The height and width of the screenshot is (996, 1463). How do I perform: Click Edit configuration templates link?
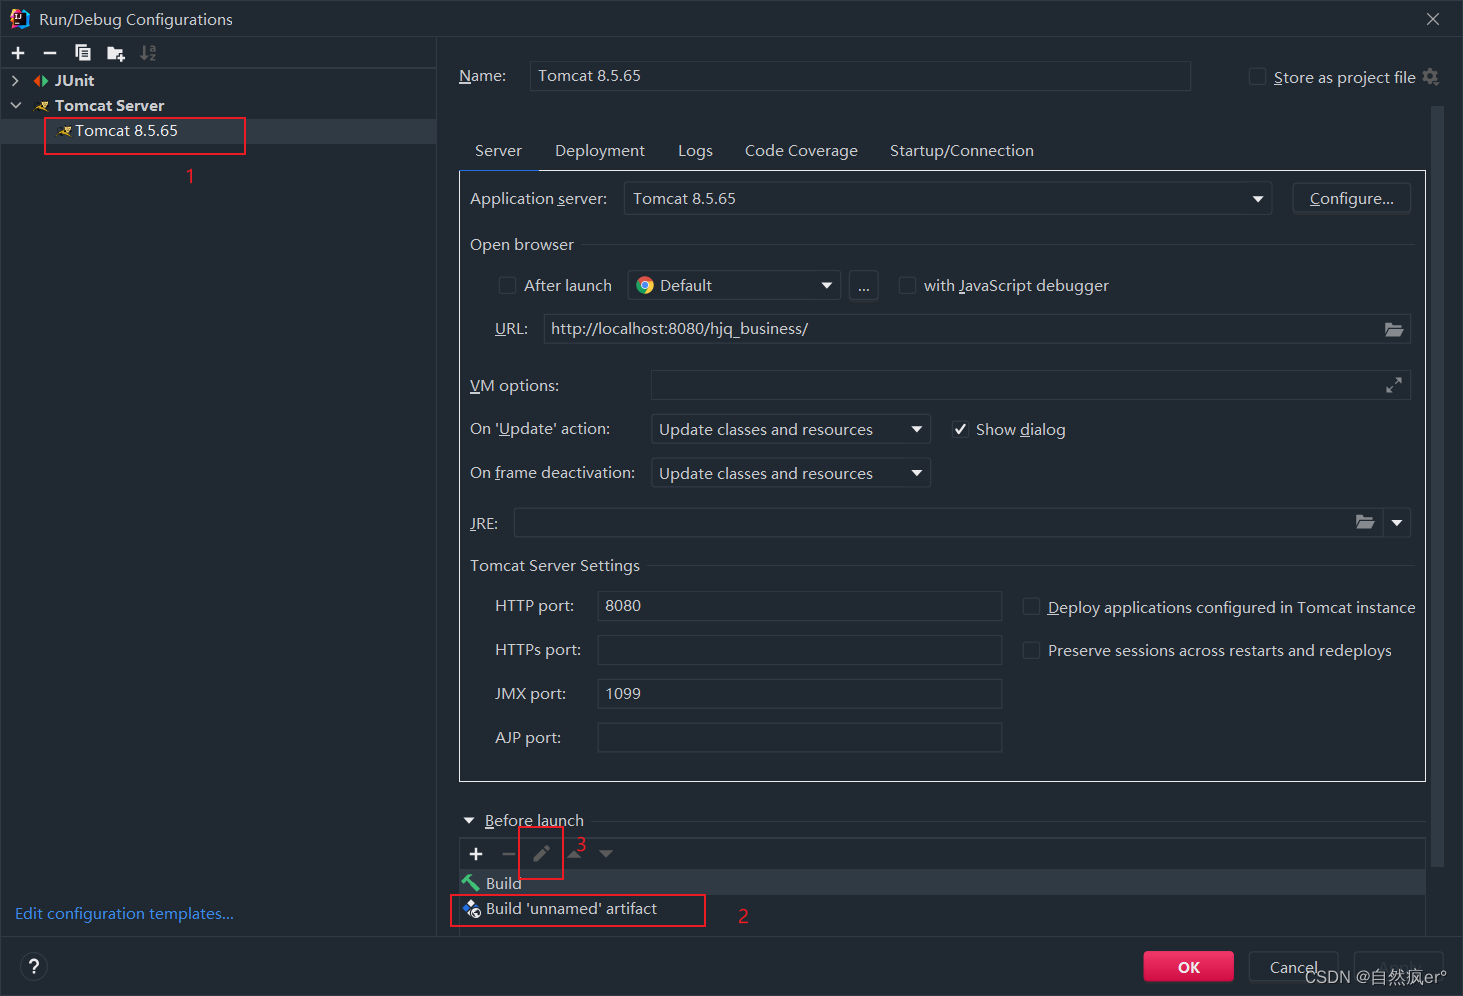(123, 913)
